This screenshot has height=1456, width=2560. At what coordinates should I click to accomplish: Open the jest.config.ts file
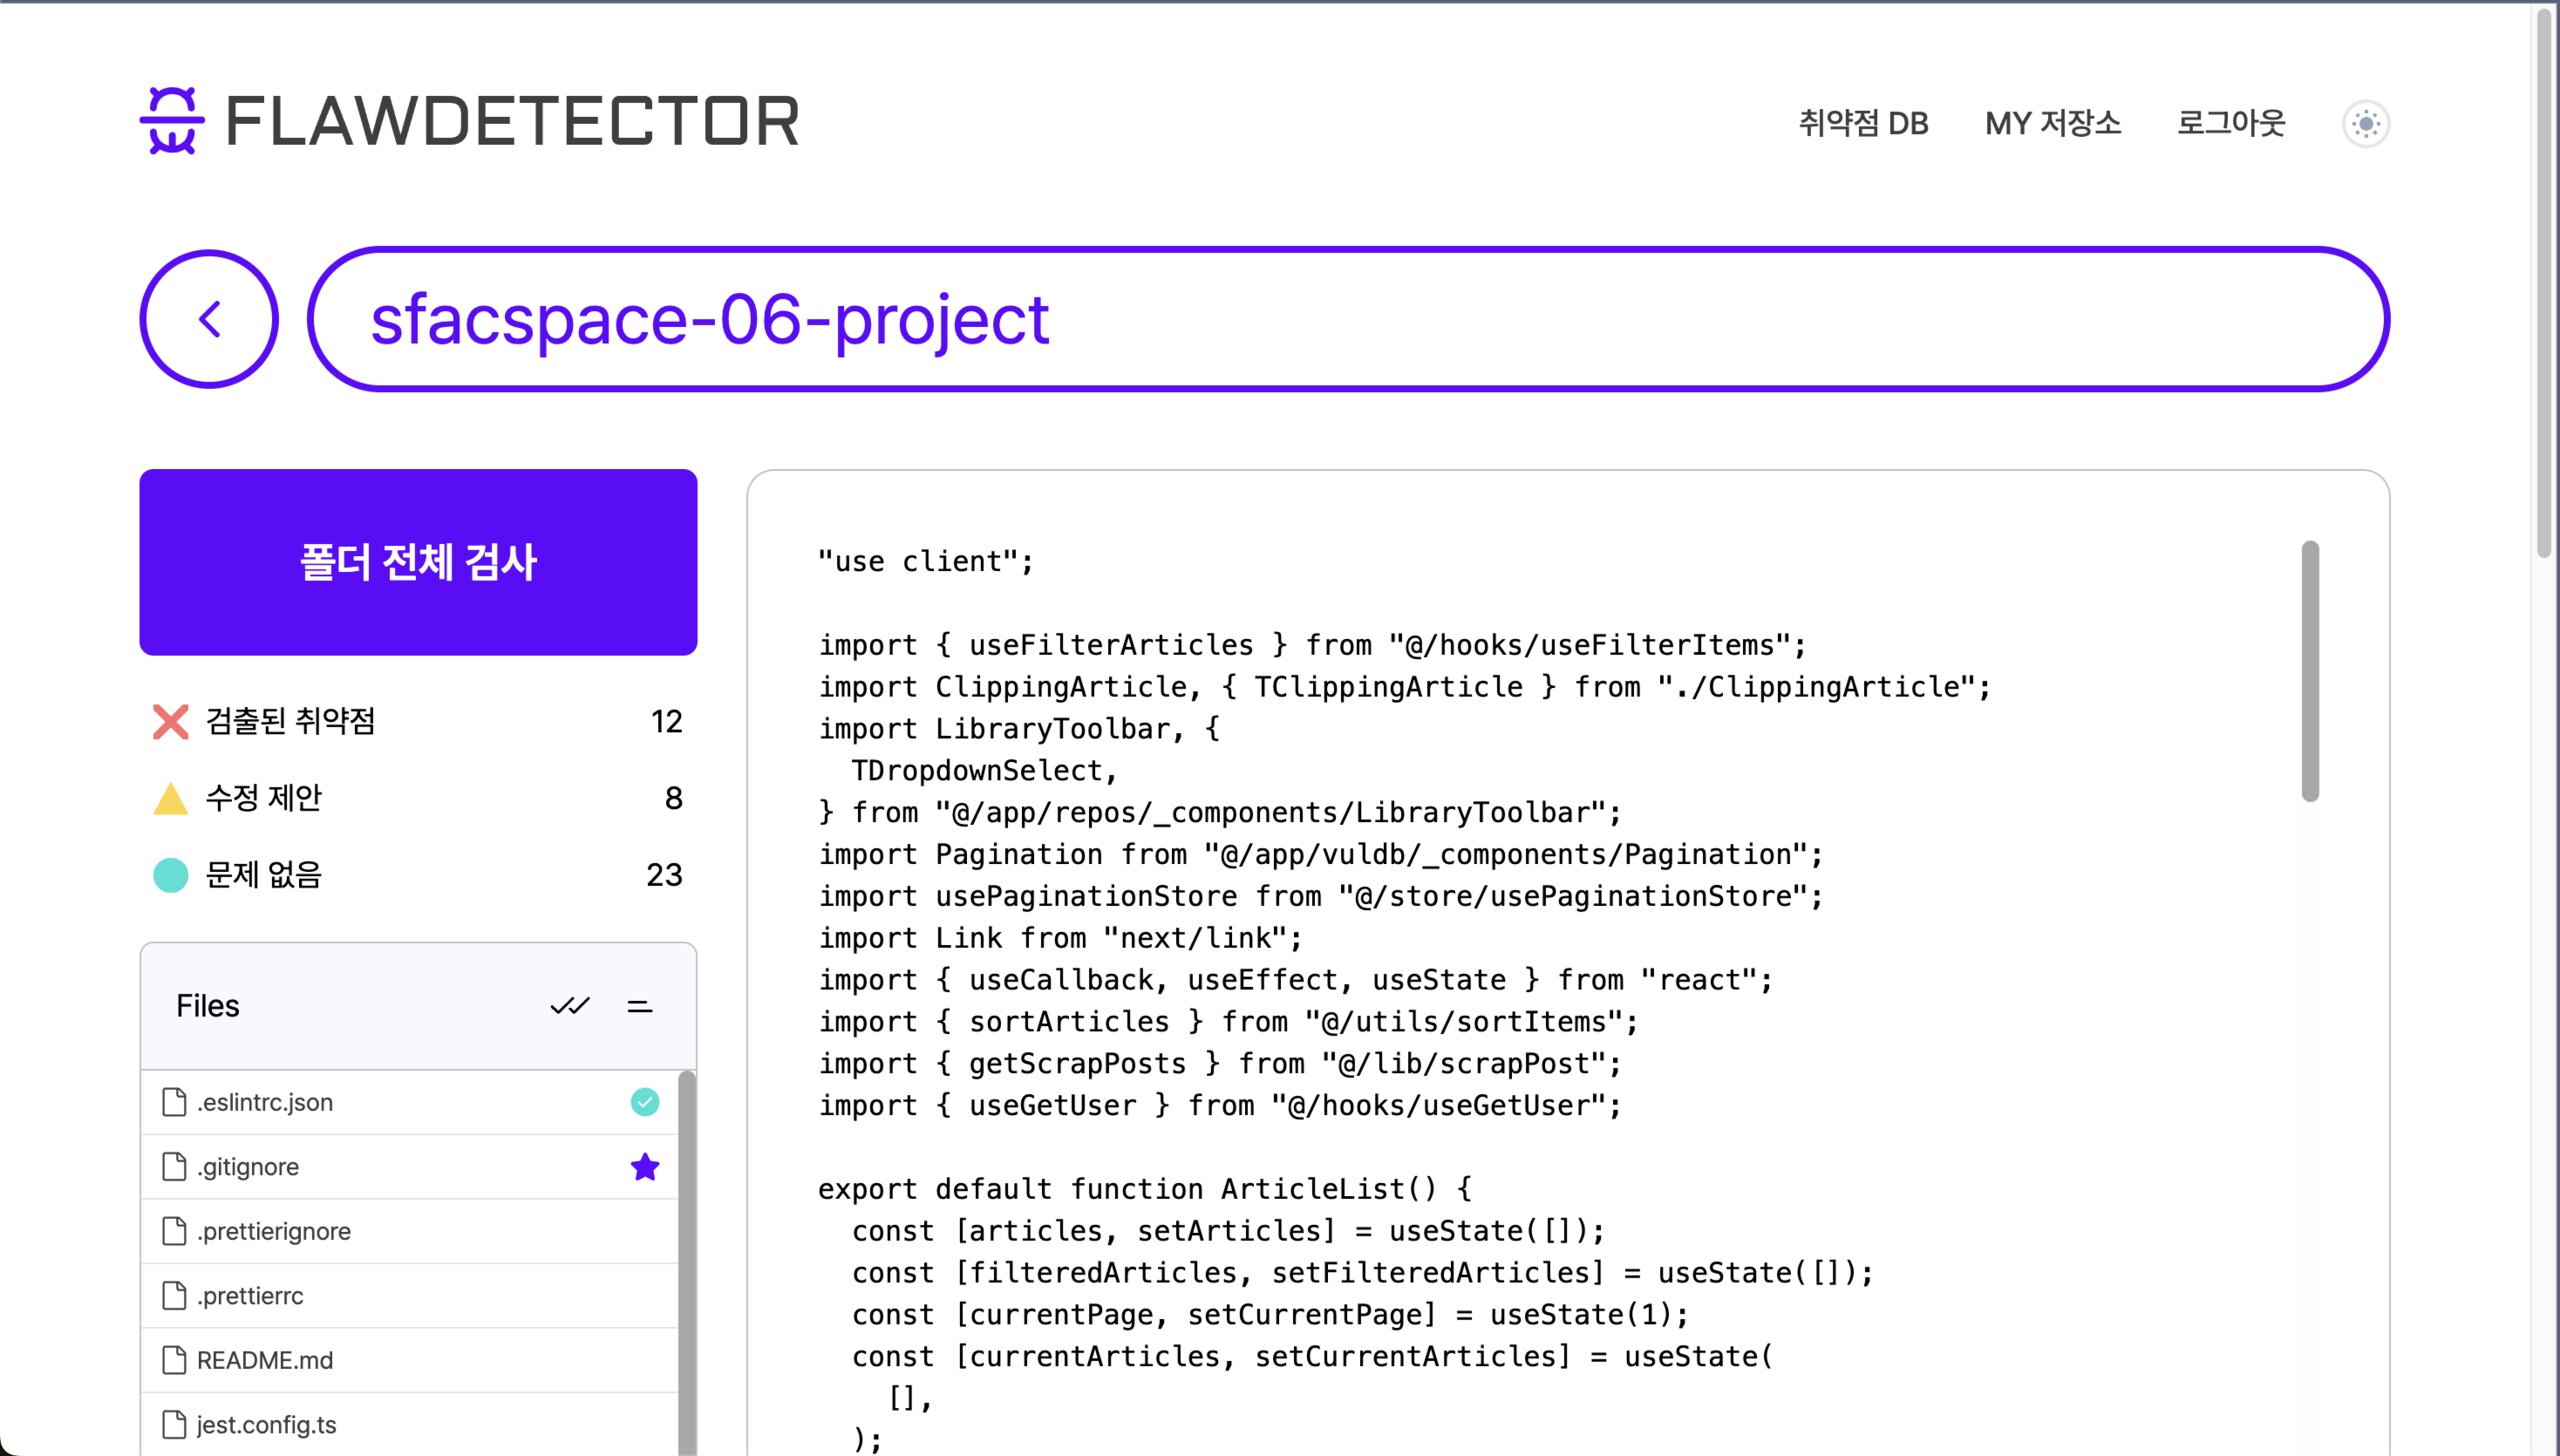click(x=410, y=1425)
